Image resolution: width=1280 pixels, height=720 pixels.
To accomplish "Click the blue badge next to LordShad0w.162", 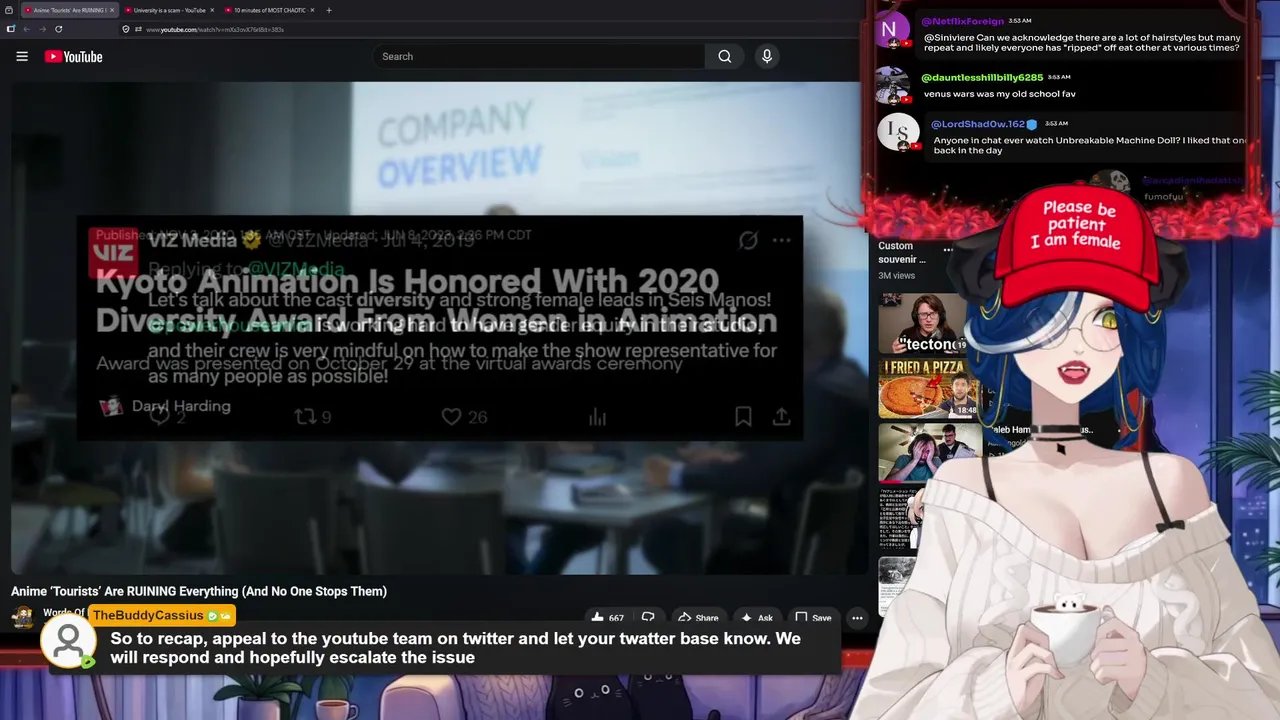I will click(1032, 124).
